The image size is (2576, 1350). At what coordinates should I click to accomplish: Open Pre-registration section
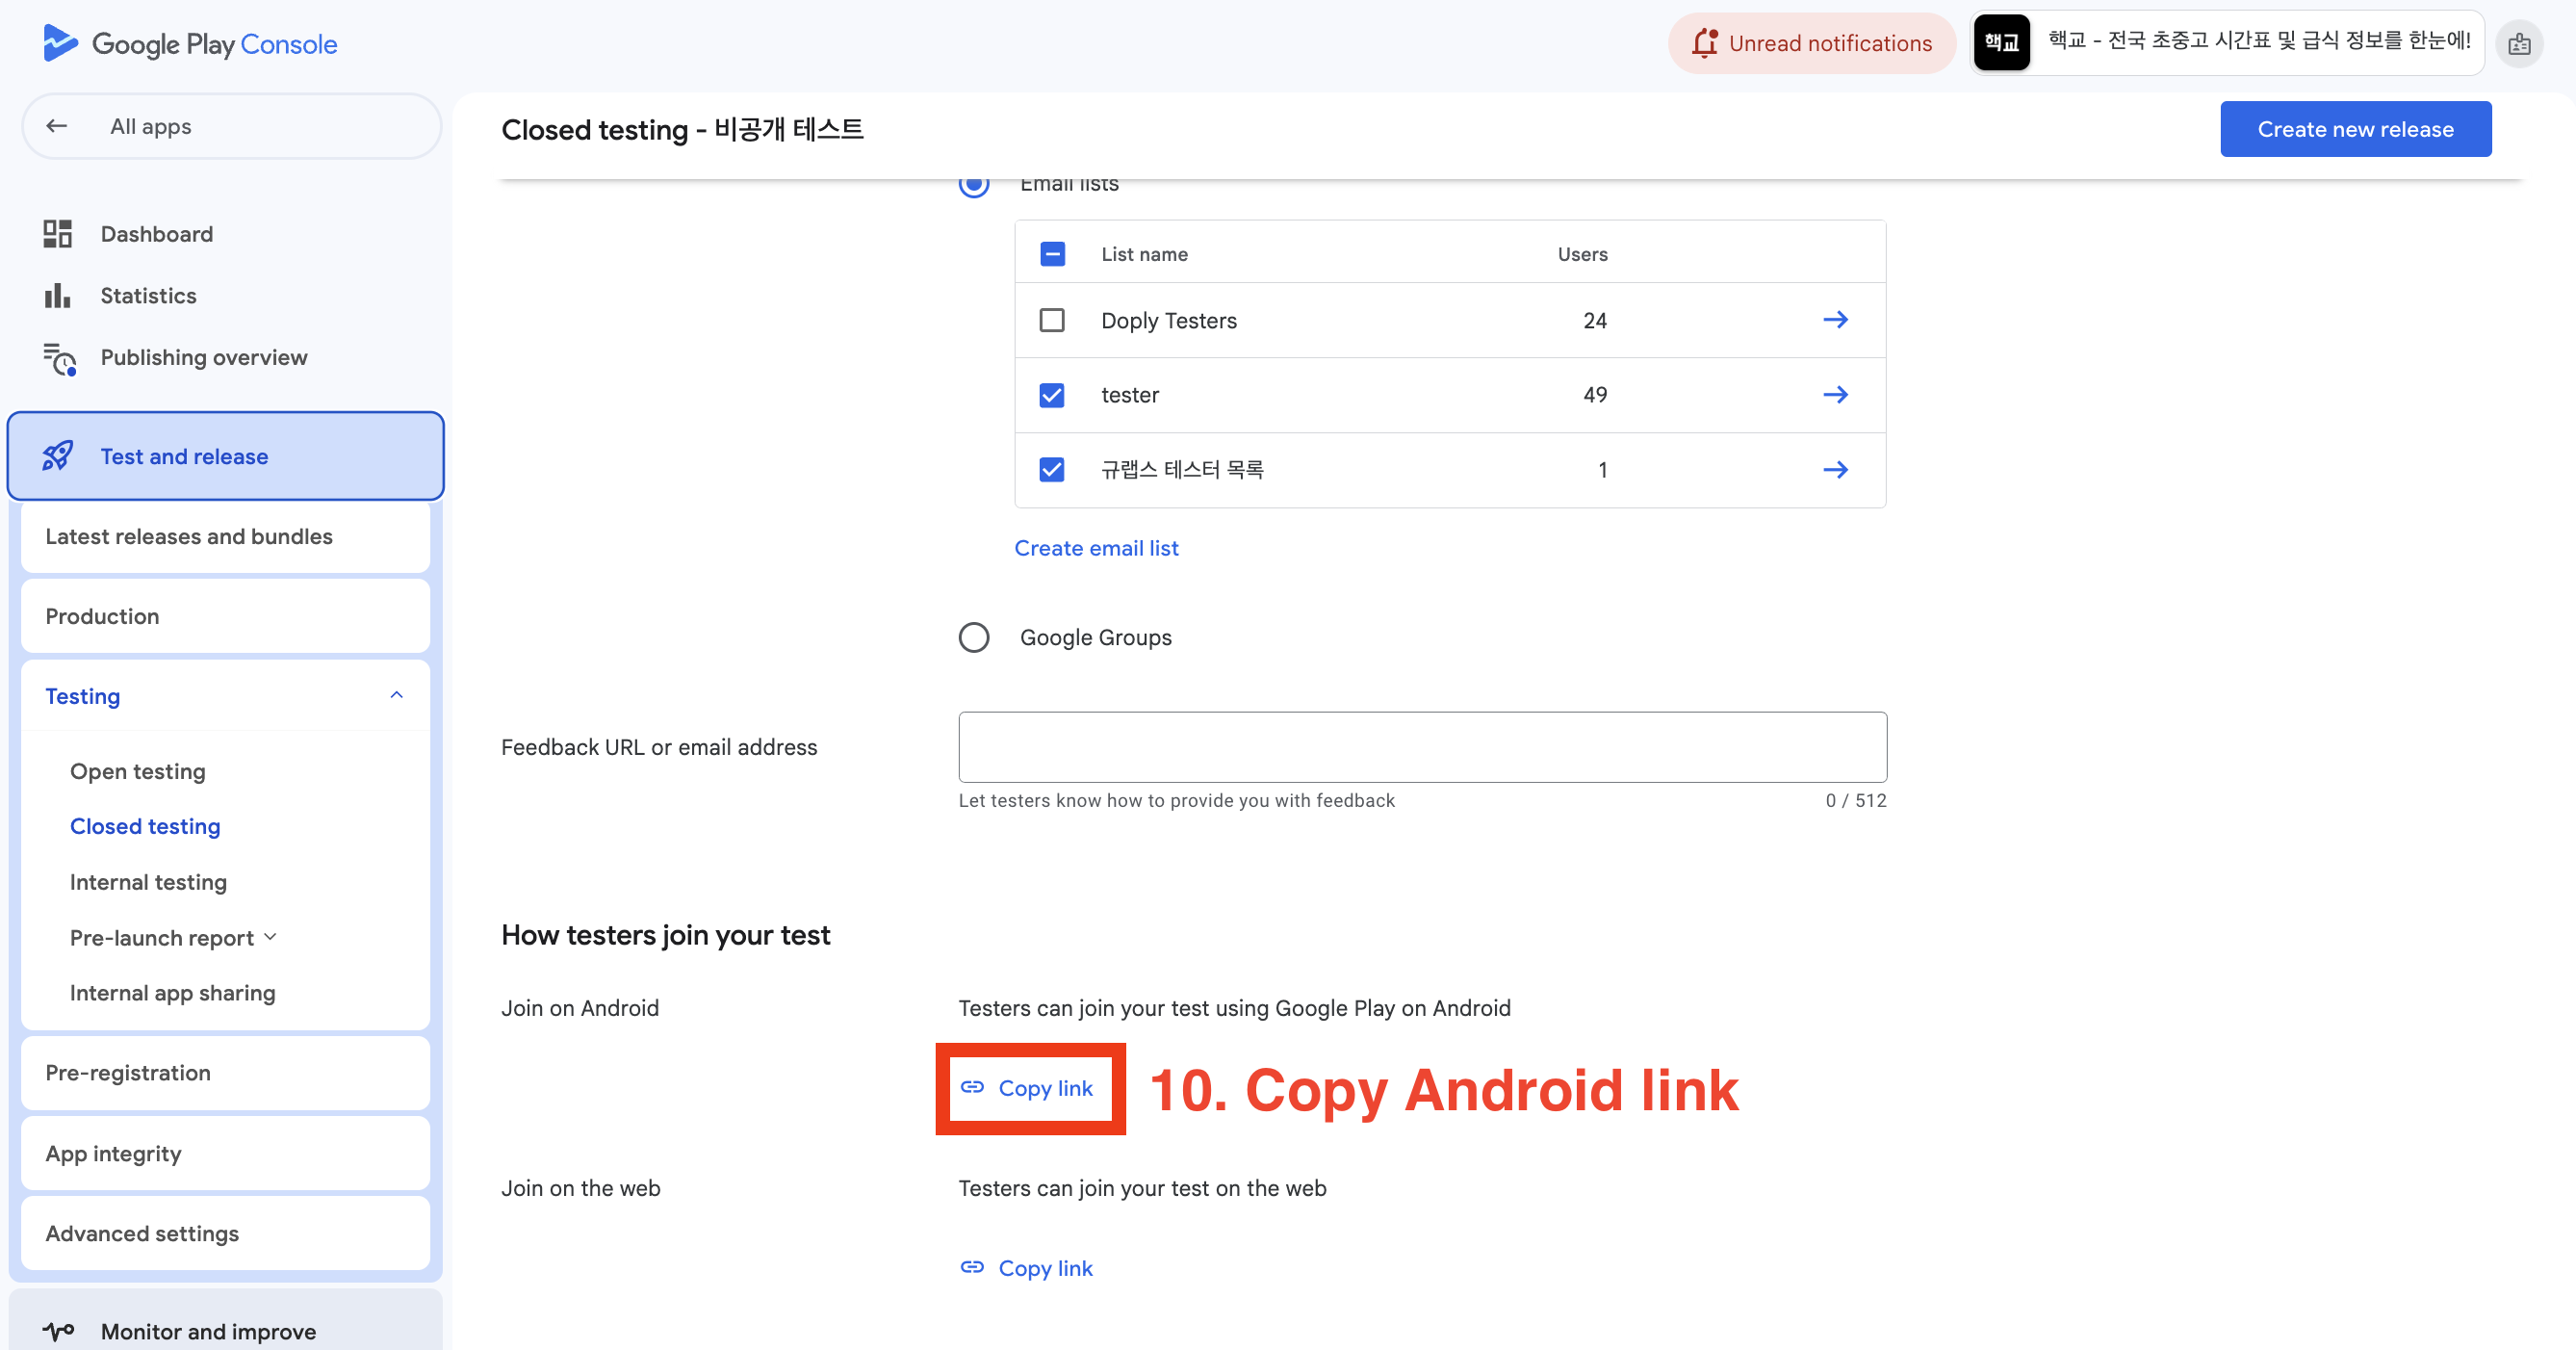[226, 1072]
